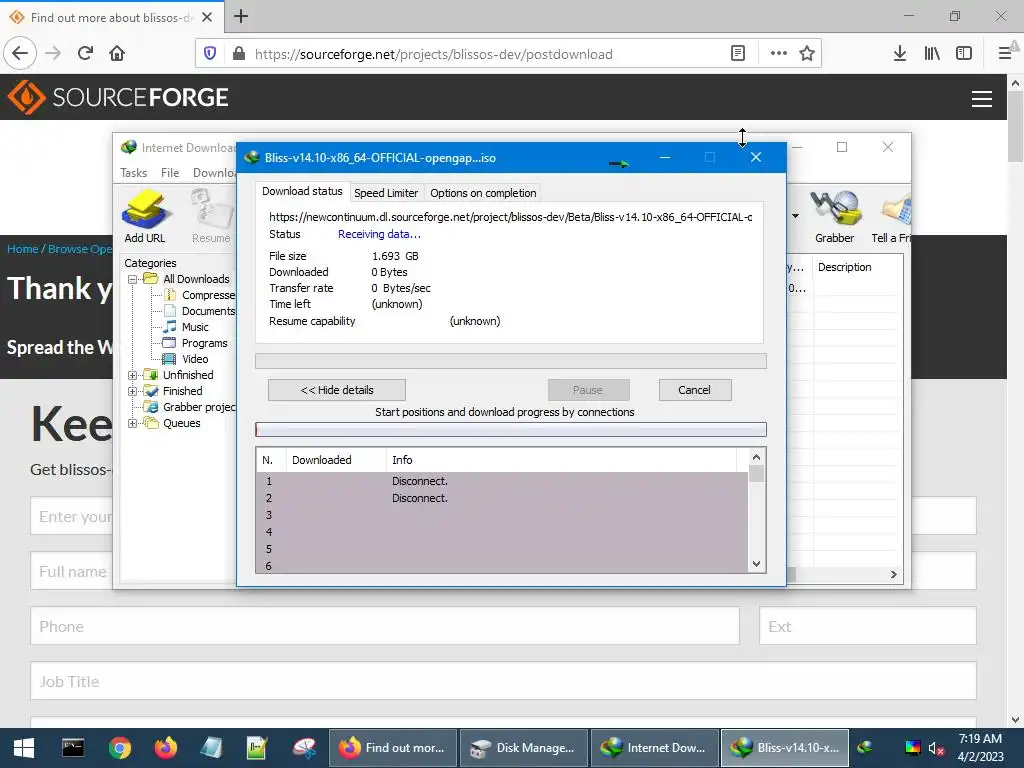Click the Add URL icon in IDM
Viewport: 1024px width, 768px height.
click(x=144, y=216)
